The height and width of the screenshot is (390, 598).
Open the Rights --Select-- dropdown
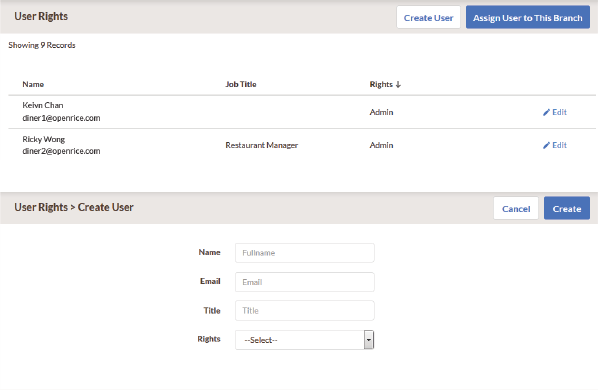tap(304, 340)
